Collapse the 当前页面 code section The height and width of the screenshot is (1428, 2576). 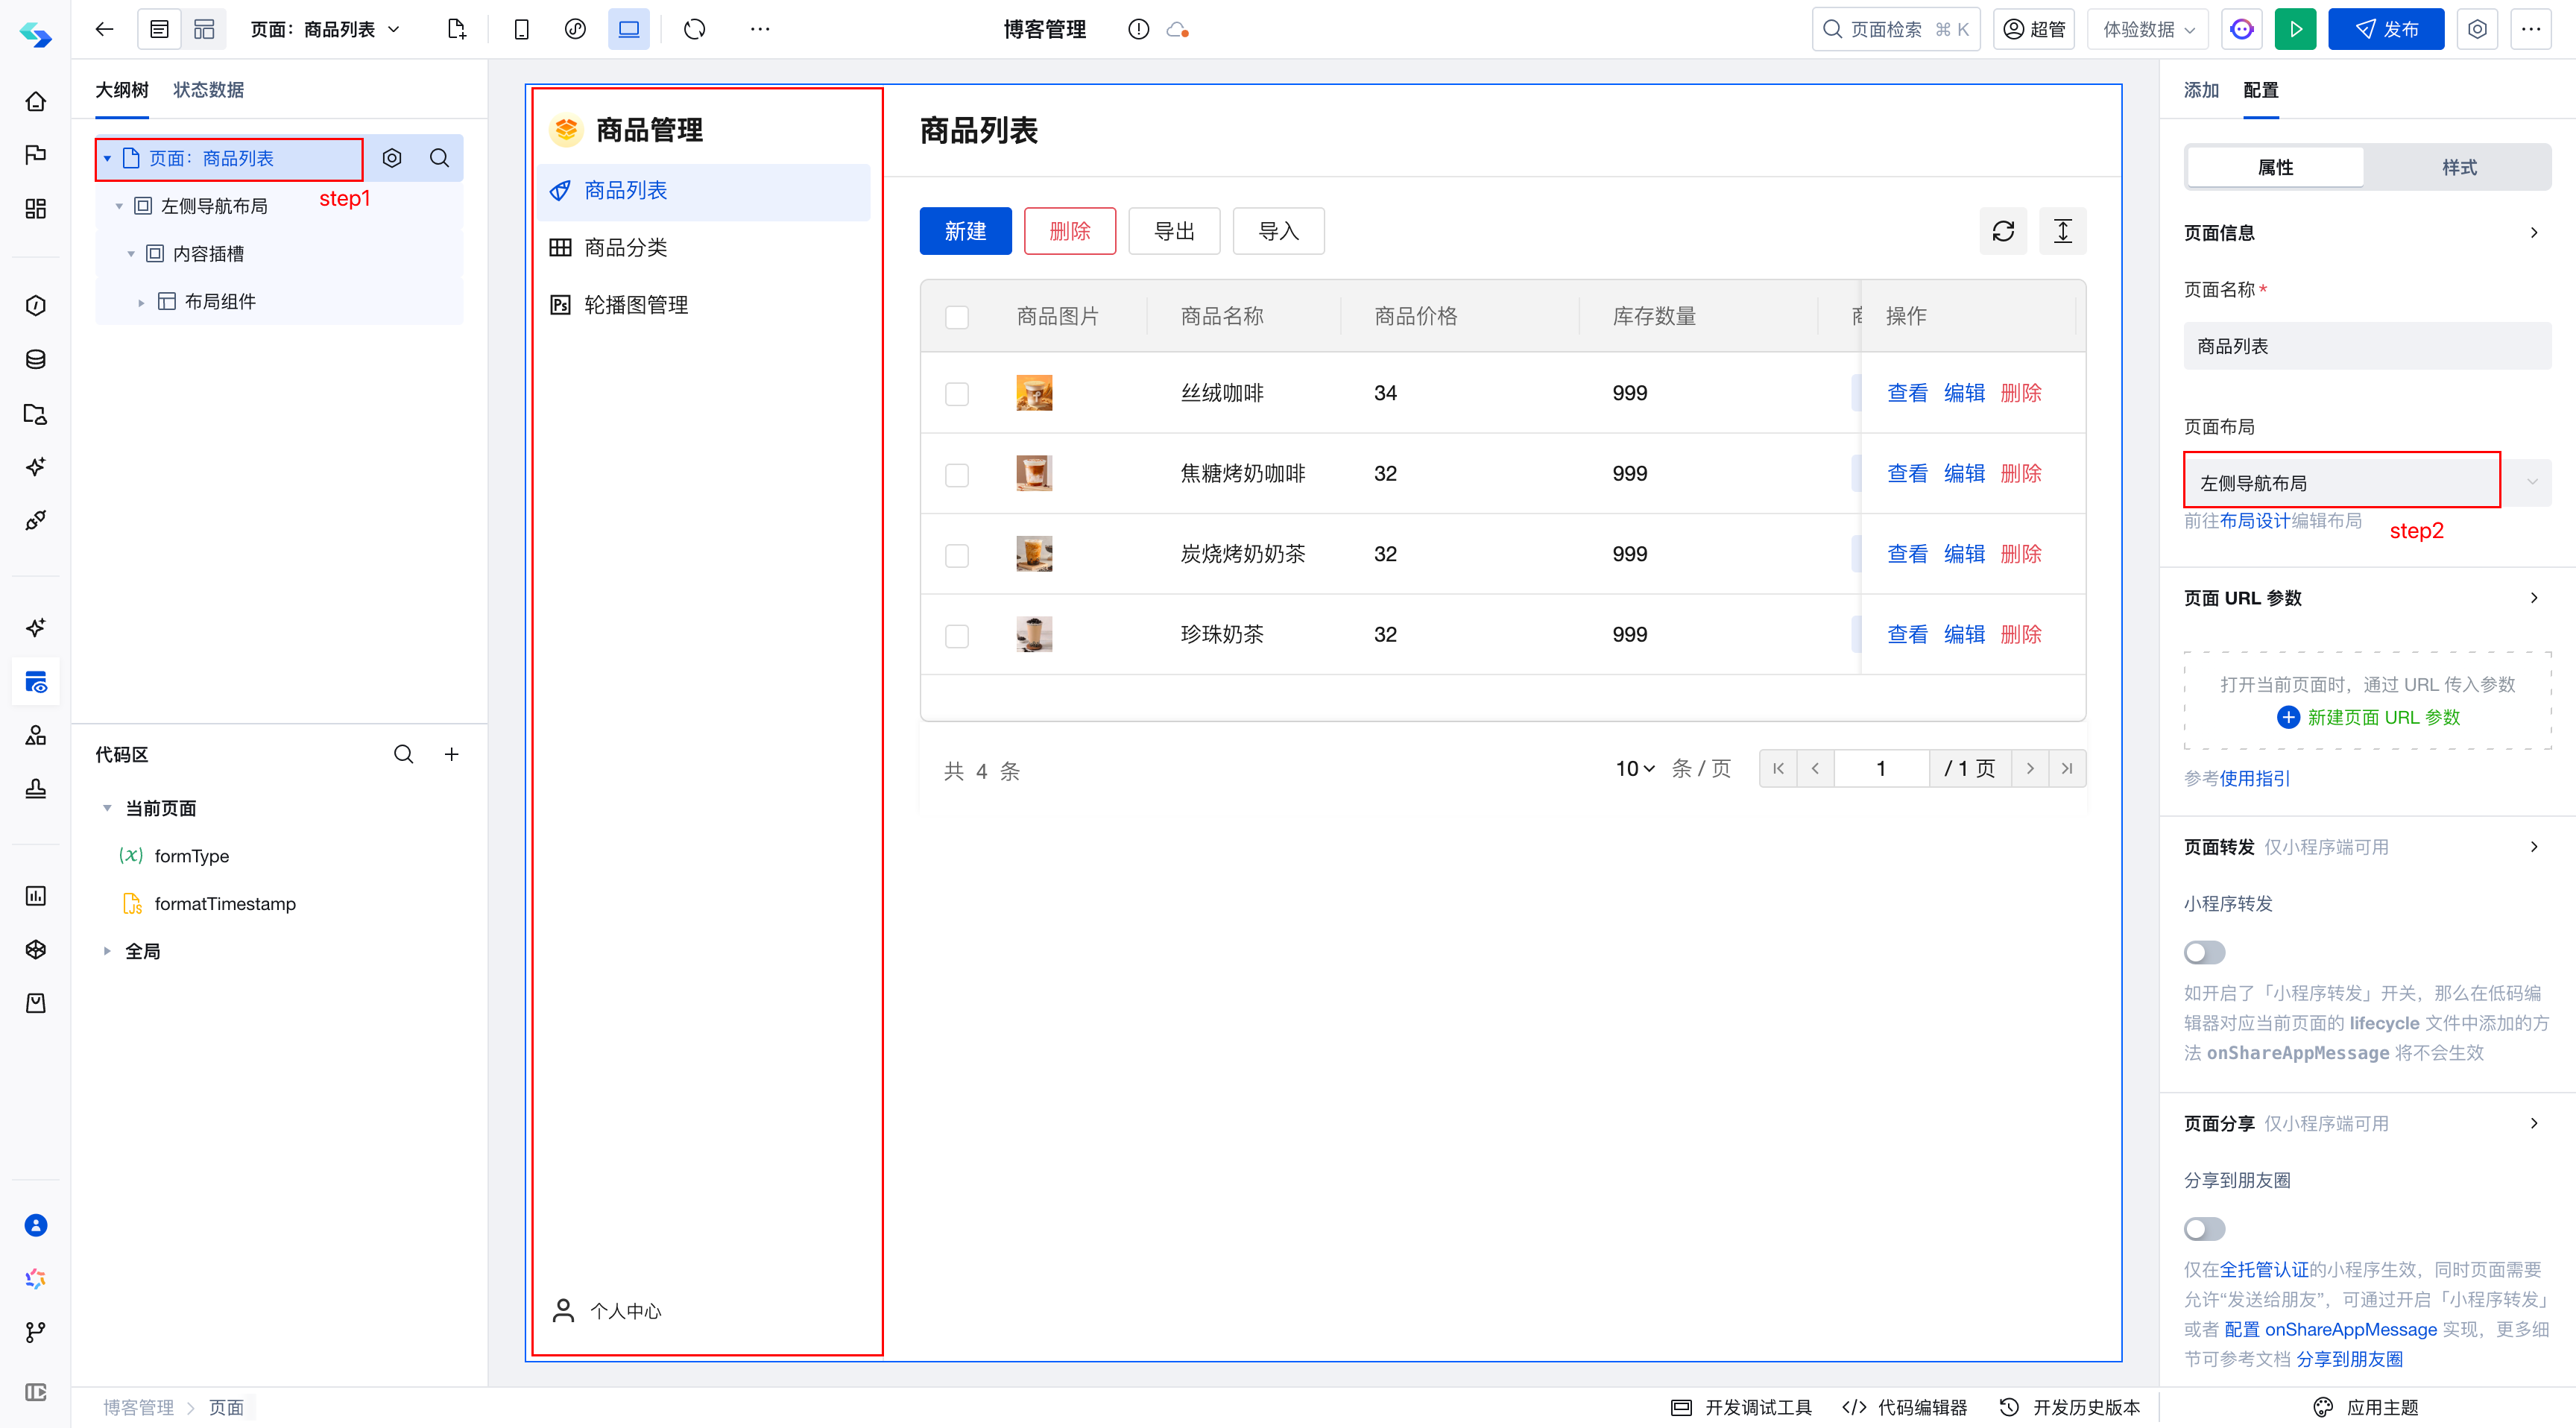[x=107, y=808]
